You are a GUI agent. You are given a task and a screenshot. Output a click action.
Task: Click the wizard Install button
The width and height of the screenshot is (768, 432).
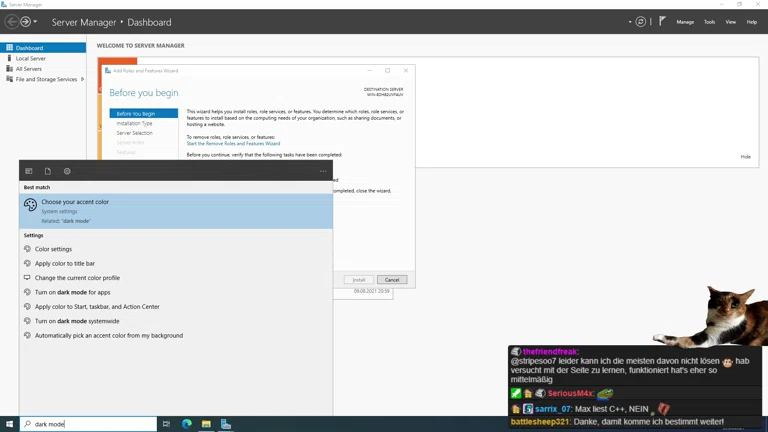coord(359,280)
